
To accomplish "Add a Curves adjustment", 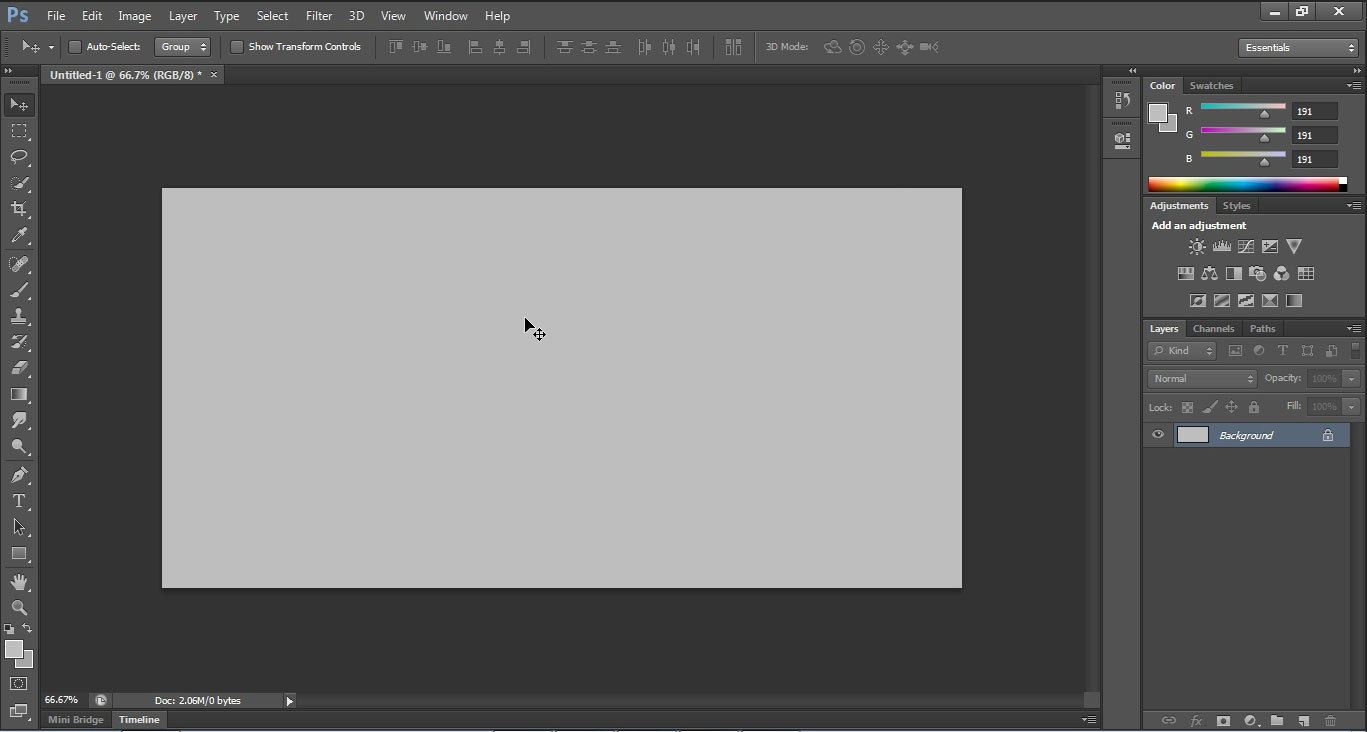I will [x=1246, y=246].
